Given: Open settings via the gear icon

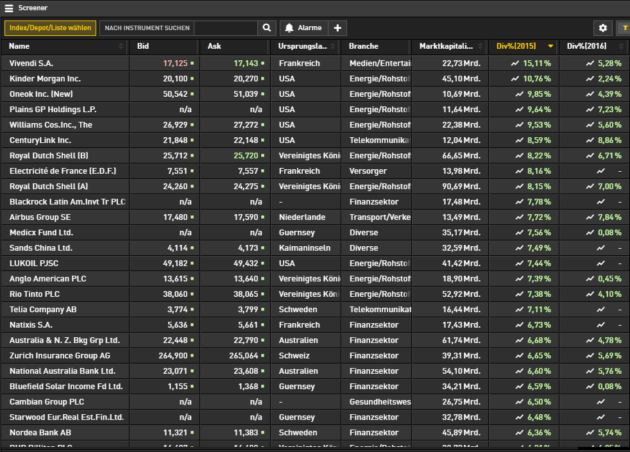Looking at the screenshot, I should pyautogui.click(x=603, y=28).
